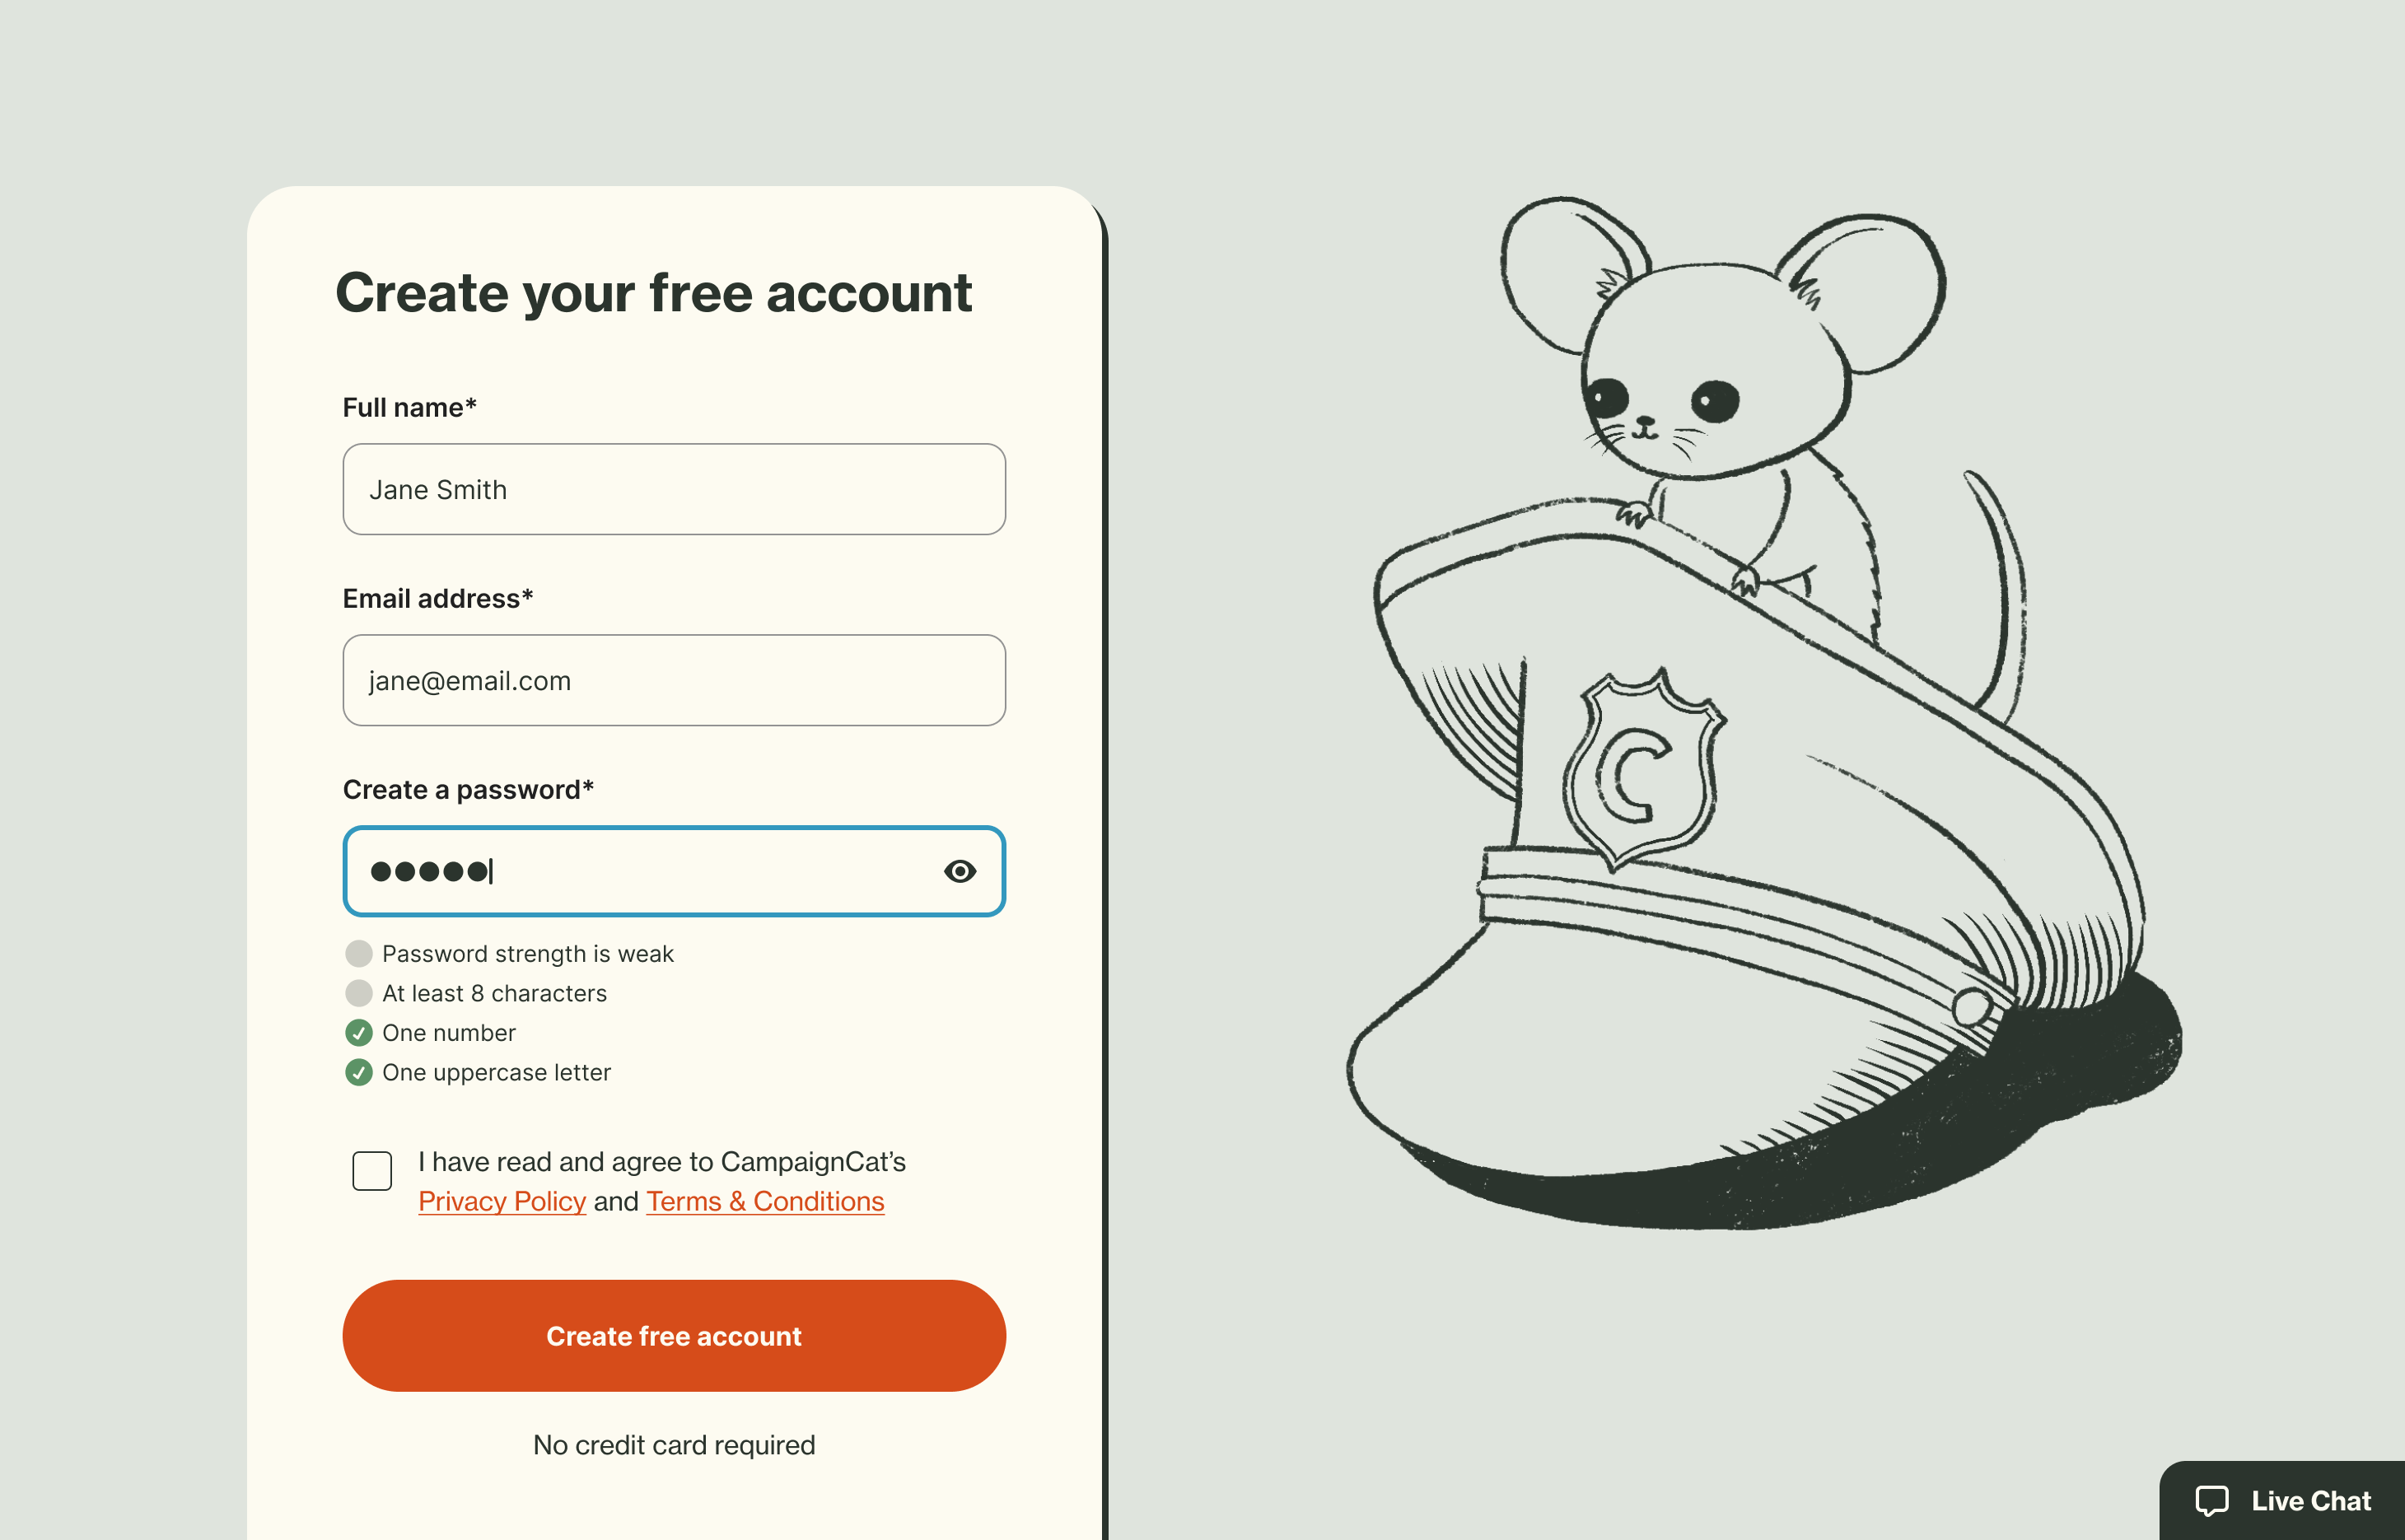Click the green check beside One number
This screenshot has height=1540, width=2405.
tap(359, 1032)
